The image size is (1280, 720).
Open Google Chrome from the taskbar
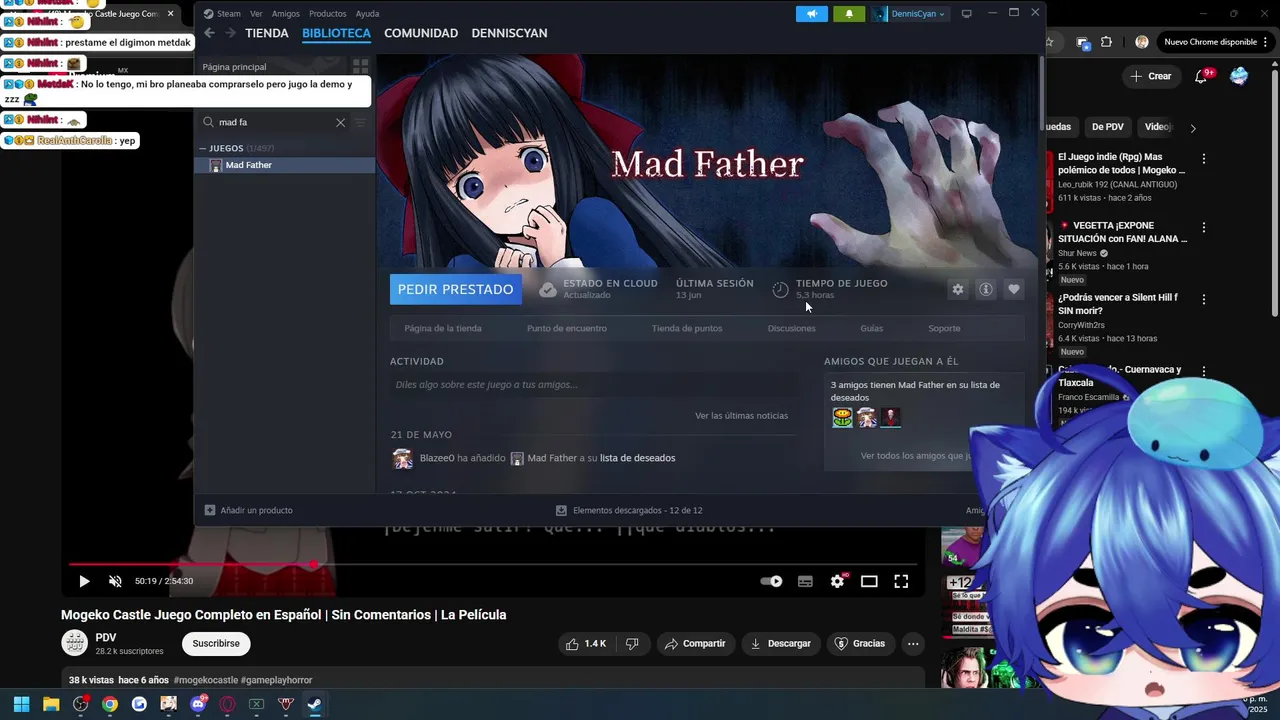(x=110, y=704)
